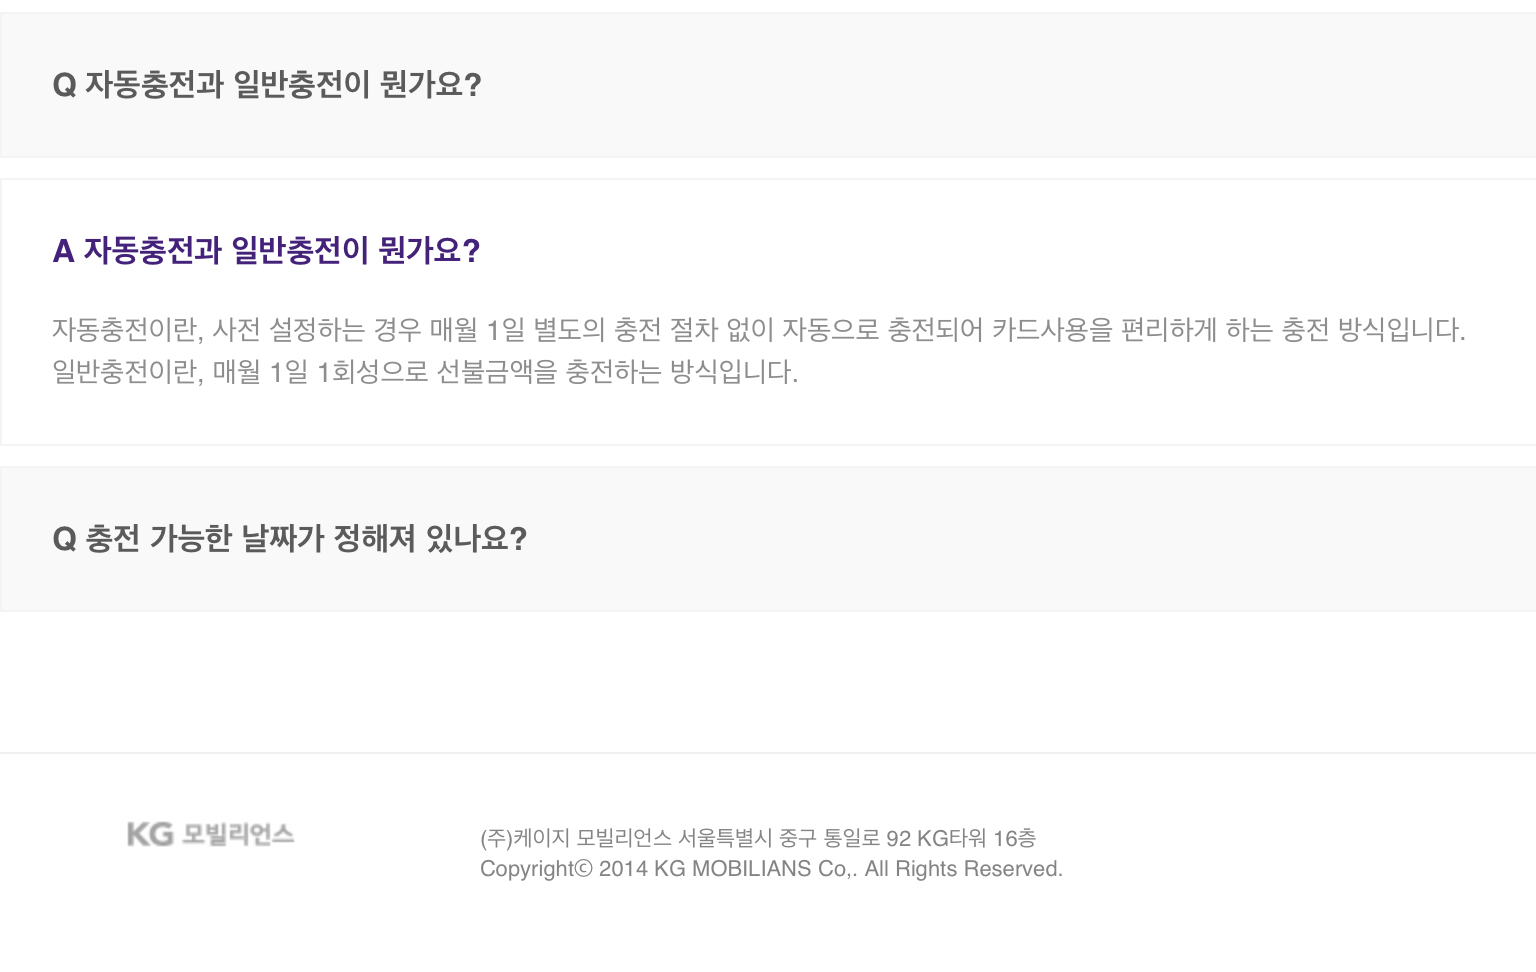The width and height of the screenshot is (1536, 972).
Task: Click the purple answer heading 자동충전과 일반충전이 뭔가요?
Action: tap(281, 251)
